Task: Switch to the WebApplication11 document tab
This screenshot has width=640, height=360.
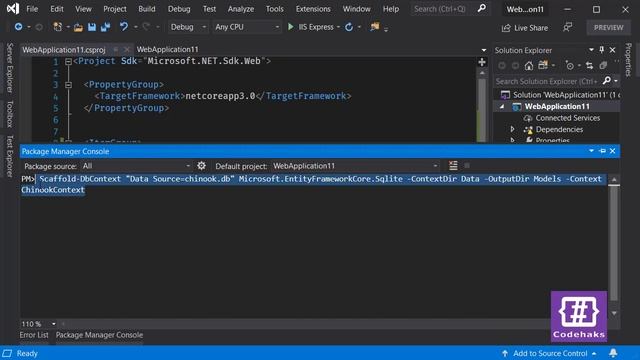Action: pos(167,49)
